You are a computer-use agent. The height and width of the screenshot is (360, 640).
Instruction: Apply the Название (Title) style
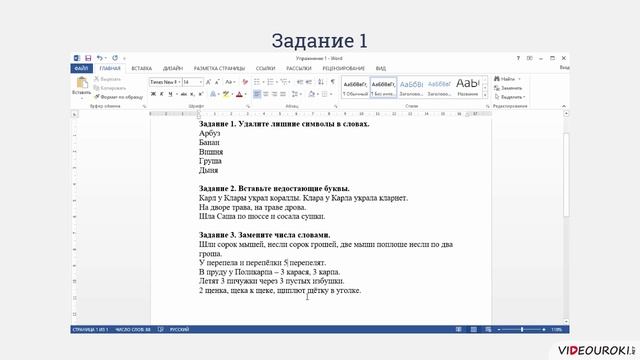[x=468, y=87]
